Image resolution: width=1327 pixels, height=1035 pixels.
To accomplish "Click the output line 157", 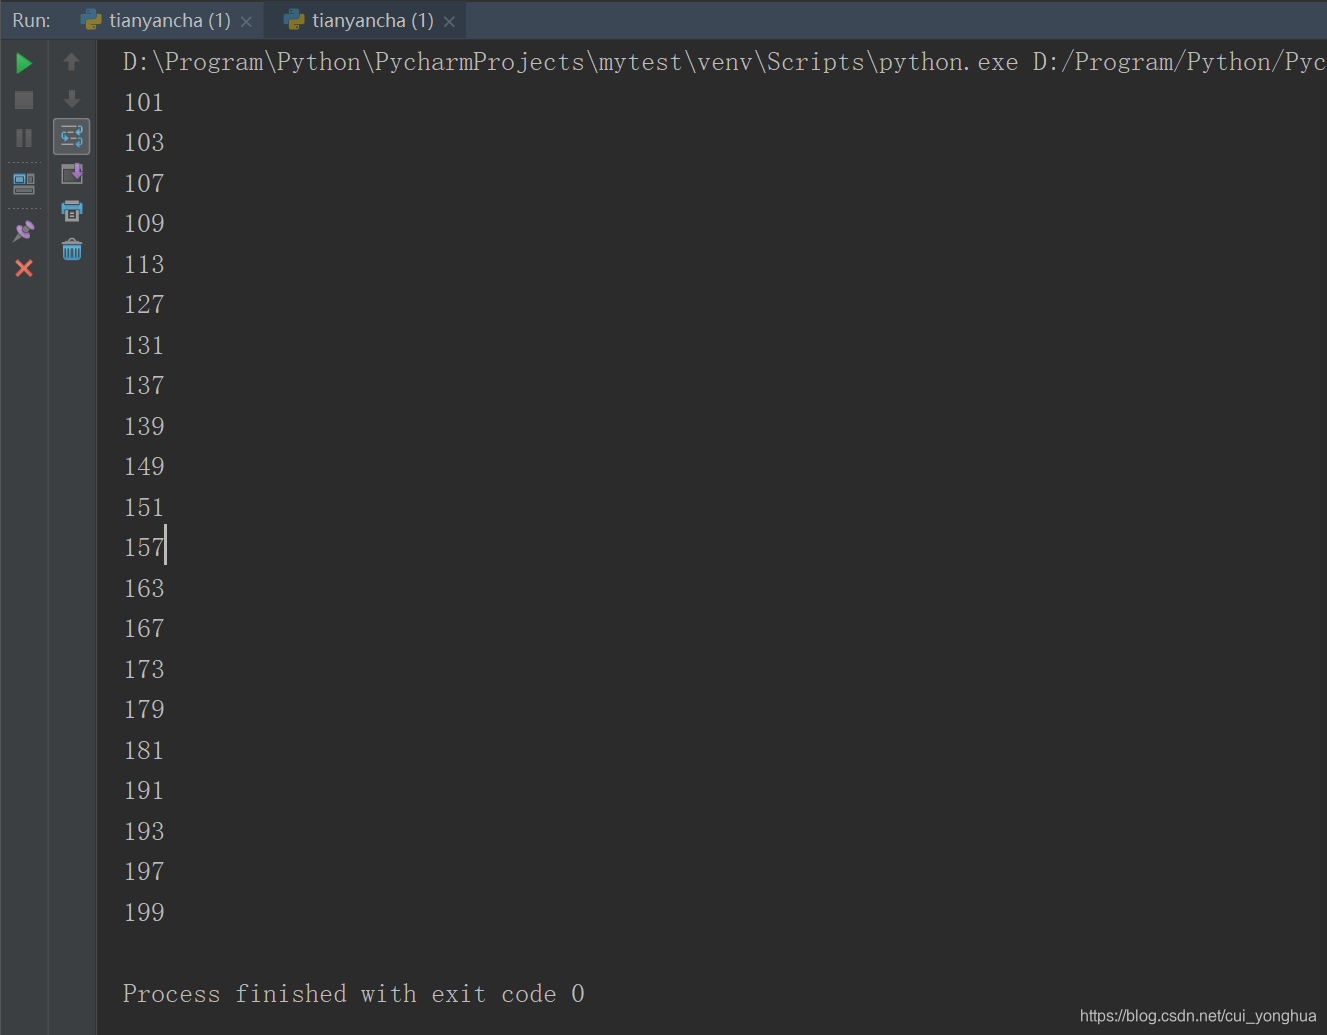I will pyautogui.click(x=144, y=548).
